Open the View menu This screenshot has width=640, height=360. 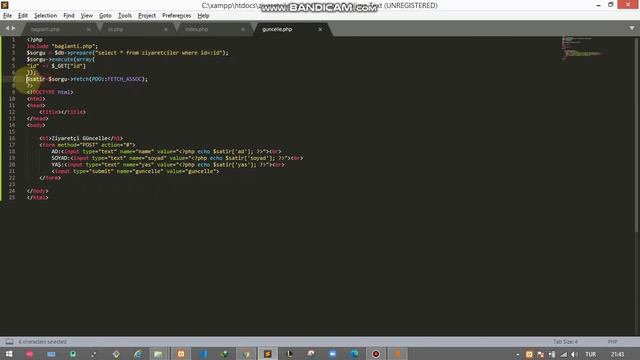pyautogui.click(x=87, y=16)
